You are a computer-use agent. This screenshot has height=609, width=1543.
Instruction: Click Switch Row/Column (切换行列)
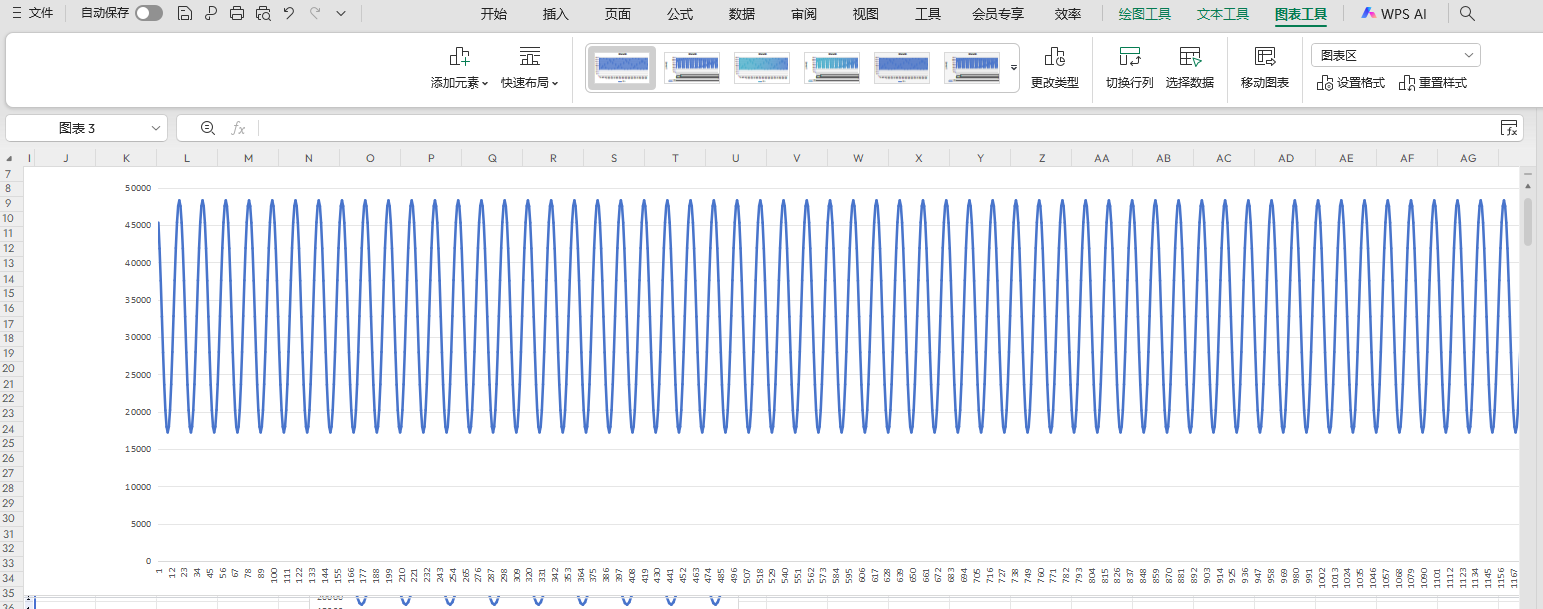pyautogui.click(x=1129, y=68)
